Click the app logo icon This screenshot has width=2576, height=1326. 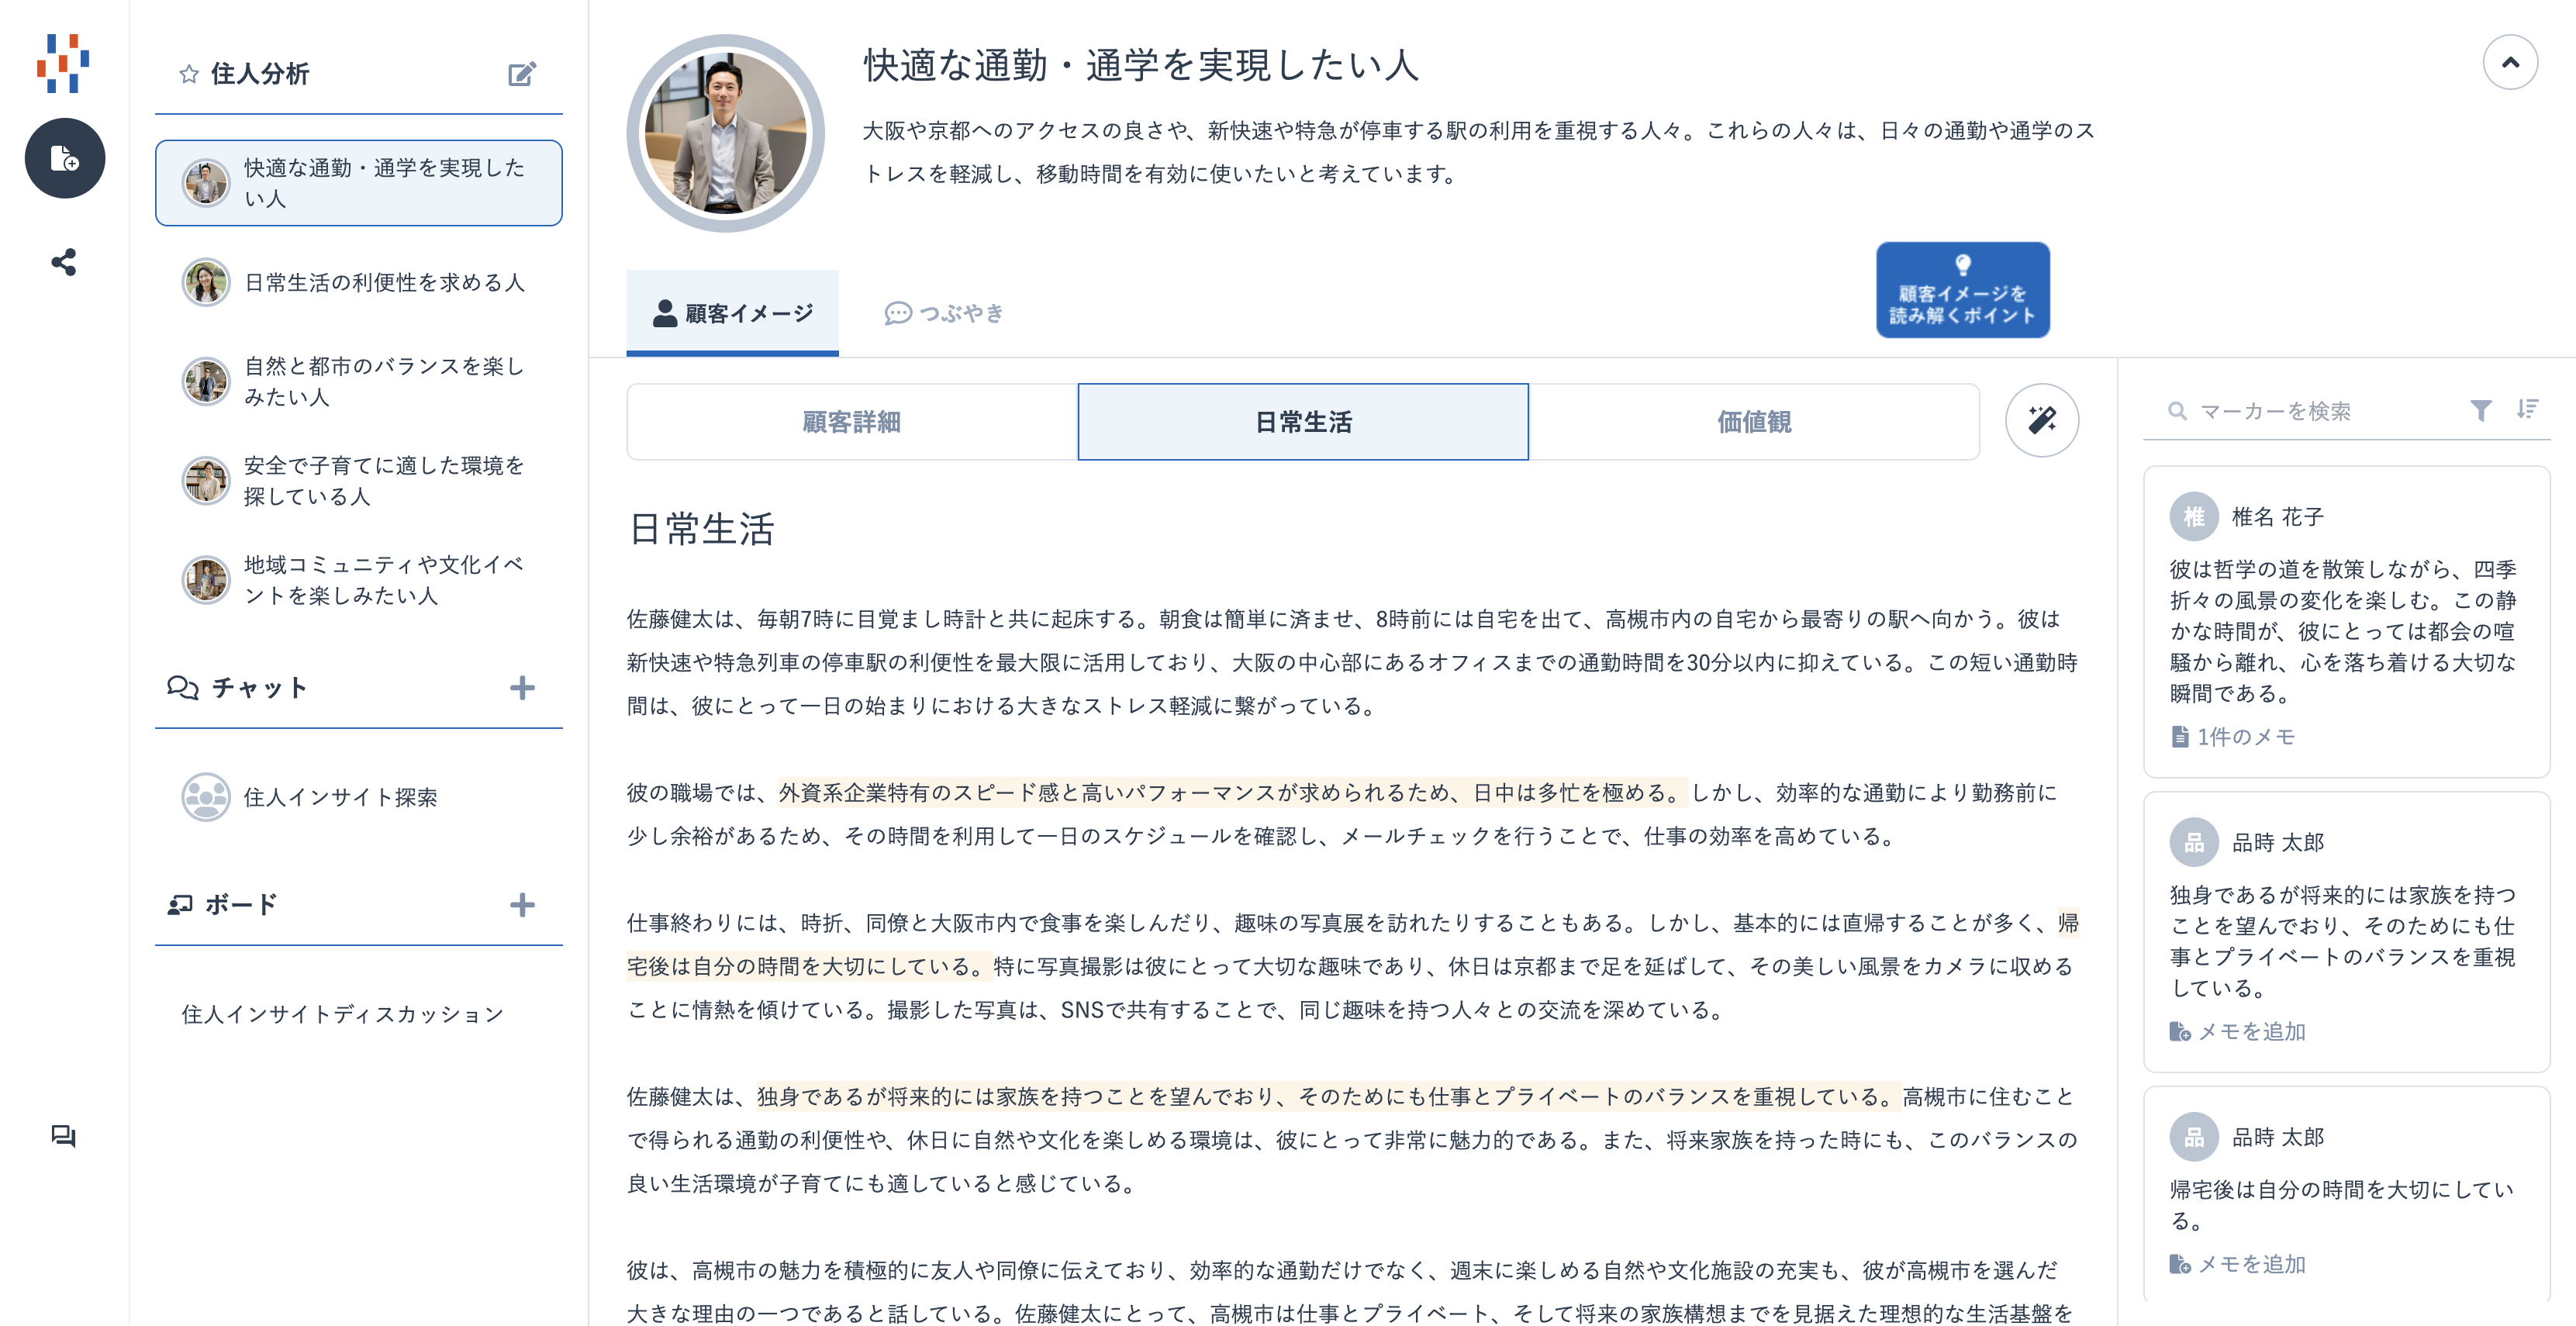click(63, 63)
